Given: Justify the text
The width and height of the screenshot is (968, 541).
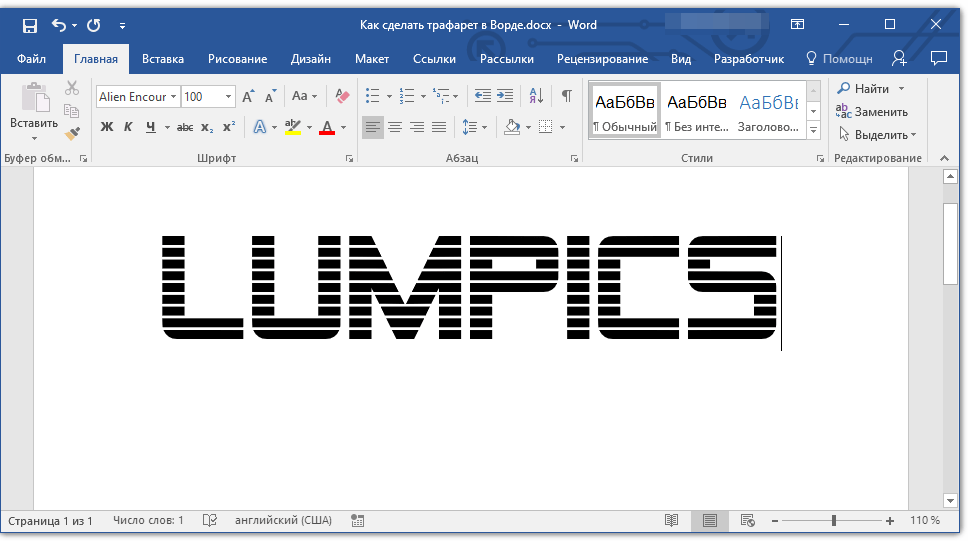Looking at the screenshot, I should 439,127.
